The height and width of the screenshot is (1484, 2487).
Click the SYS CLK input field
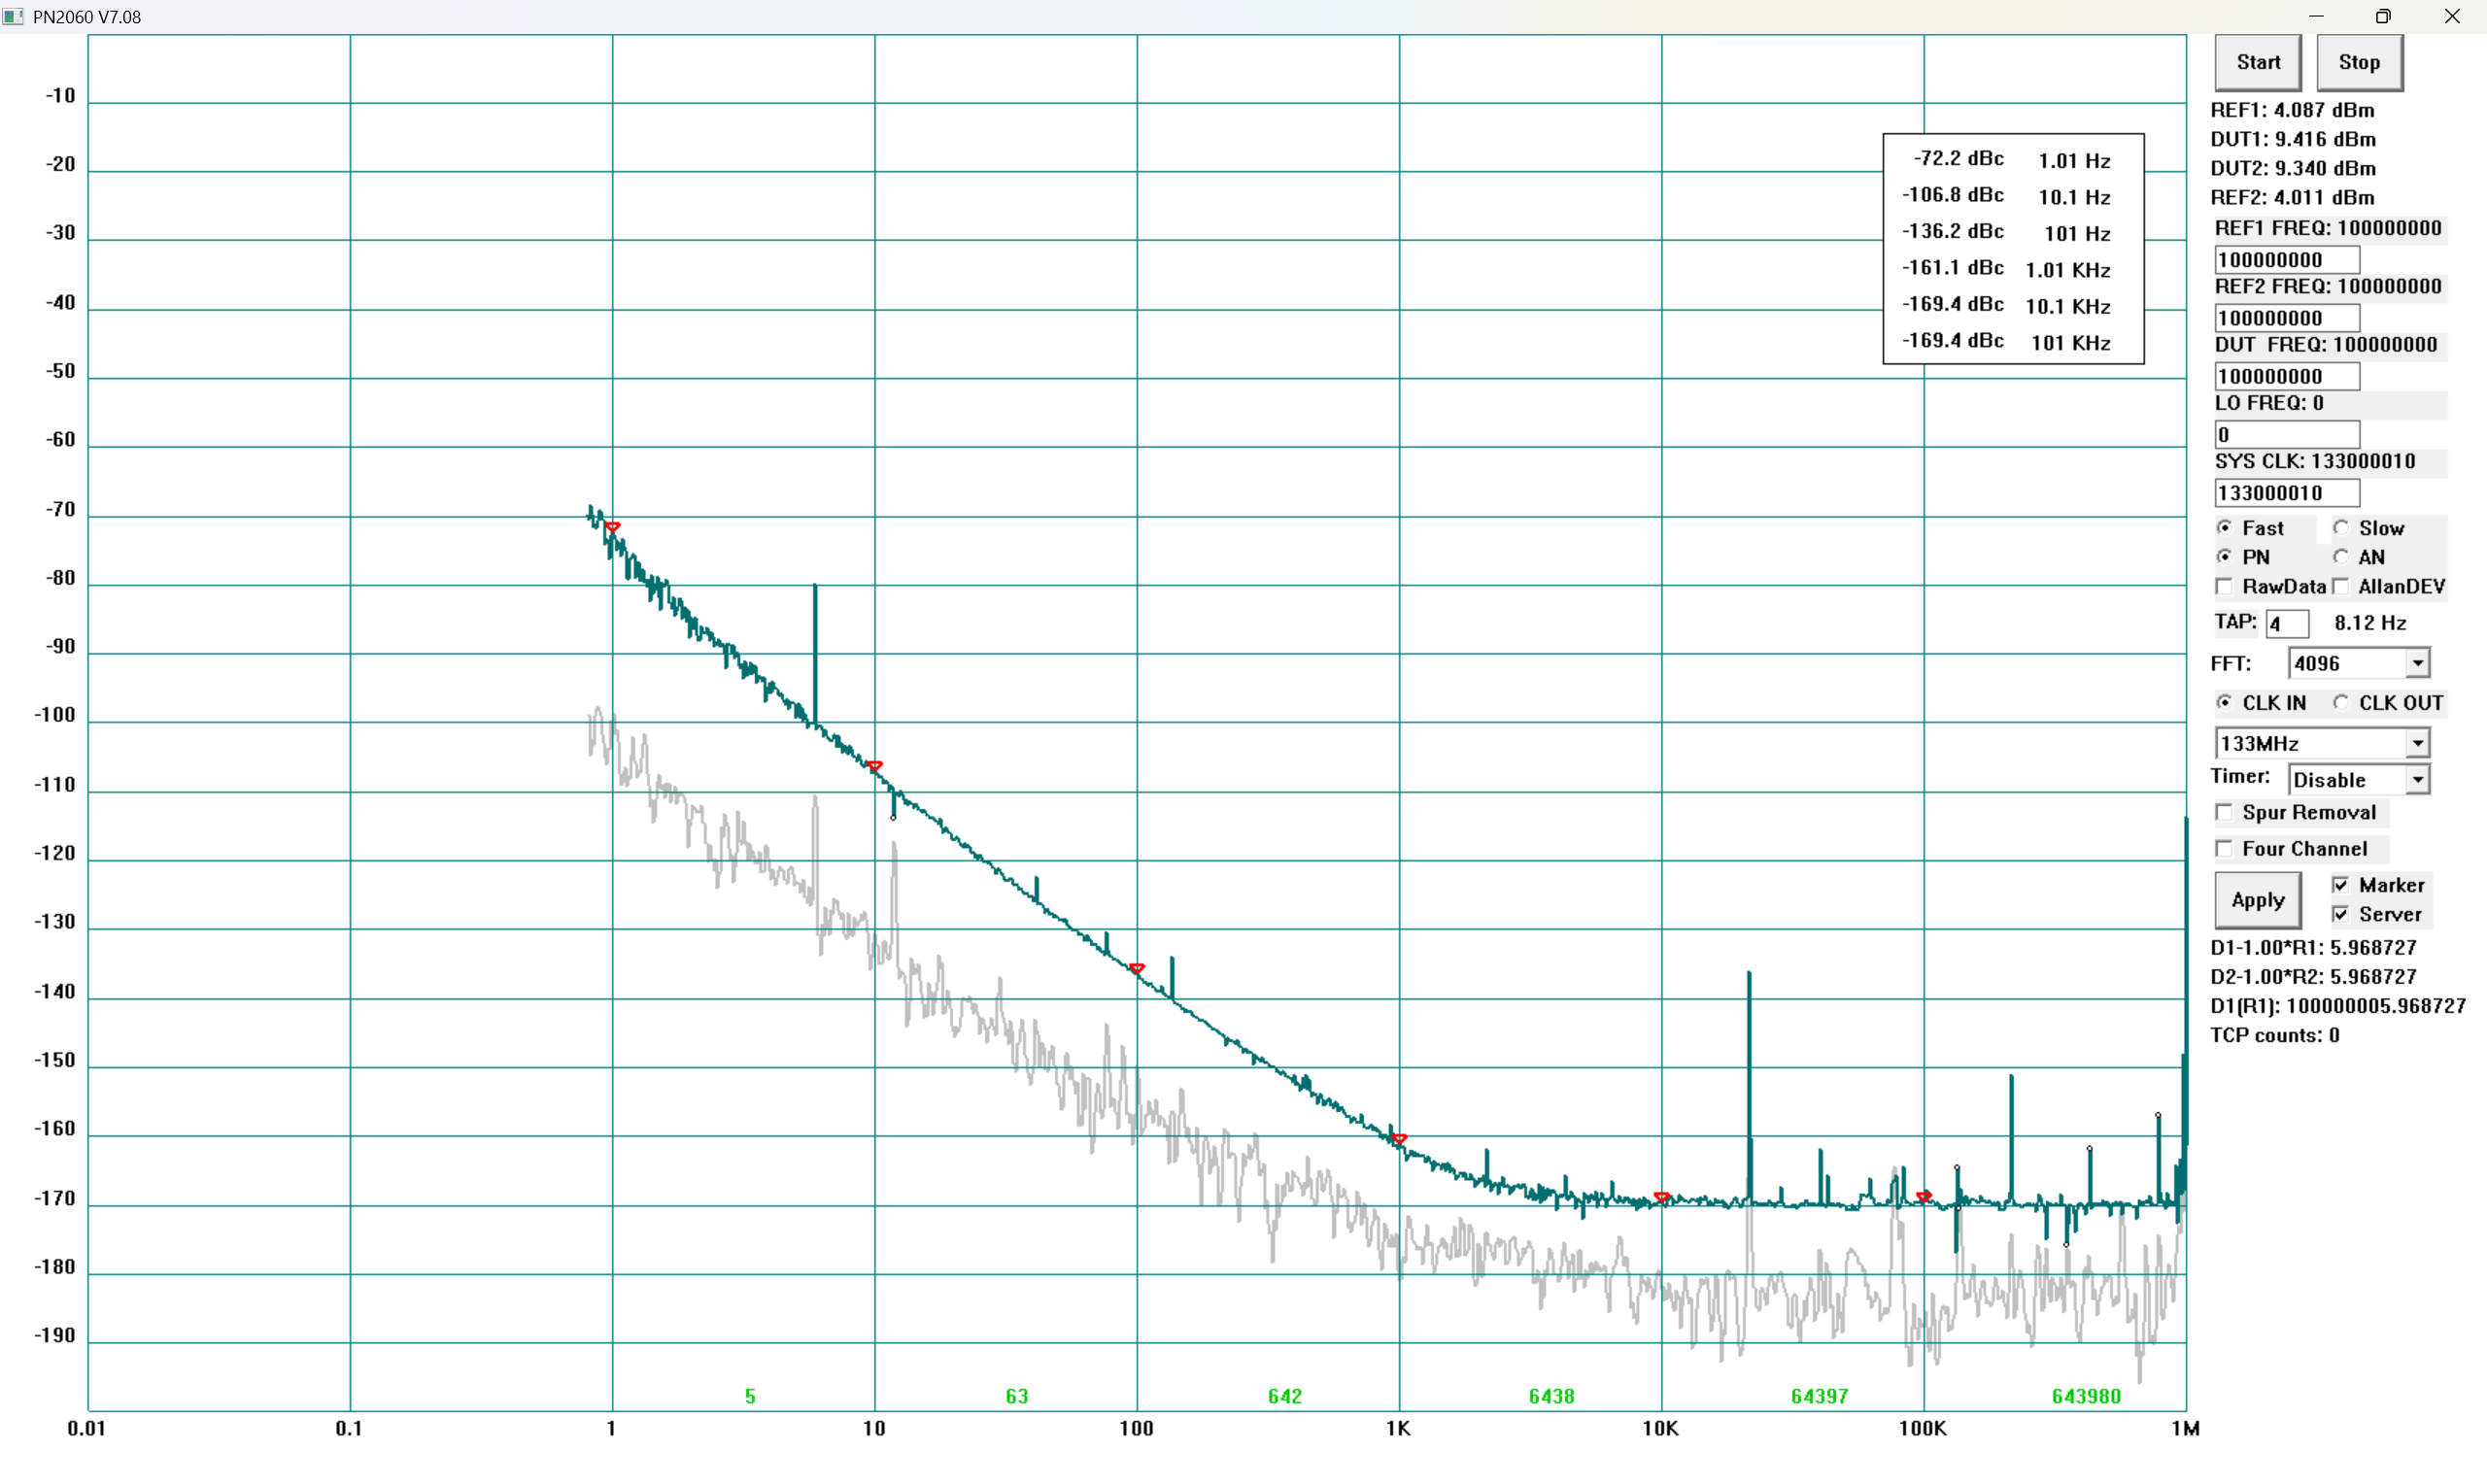click(2286, 493)
